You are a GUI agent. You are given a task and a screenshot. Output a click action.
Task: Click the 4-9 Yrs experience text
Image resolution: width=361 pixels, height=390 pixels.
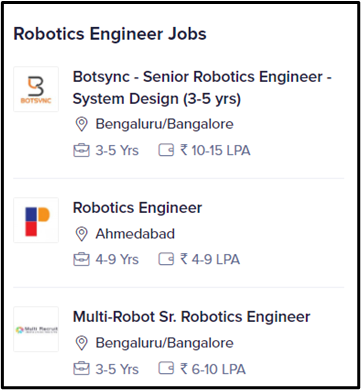117,260
